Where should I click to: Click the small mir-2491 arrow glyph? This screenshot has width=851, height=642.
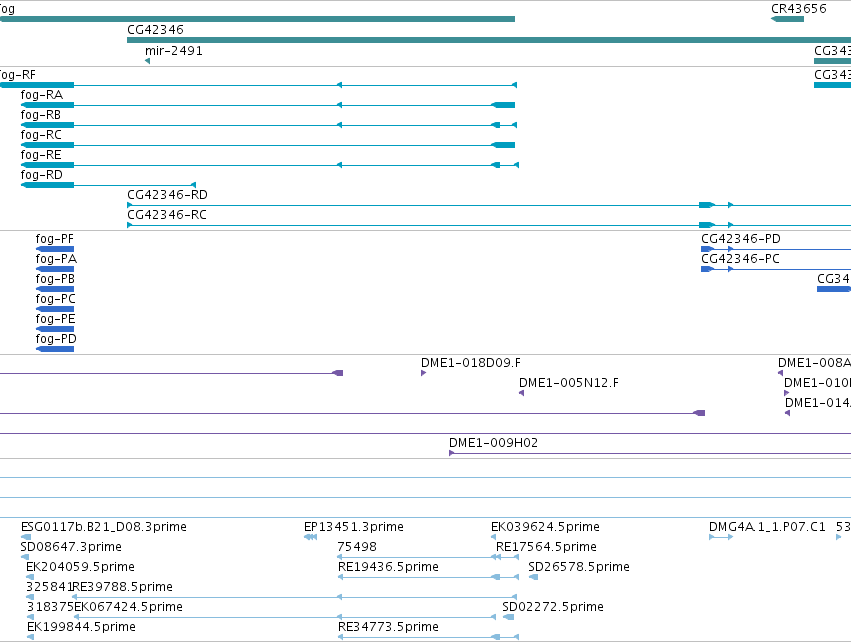point(148,61)
